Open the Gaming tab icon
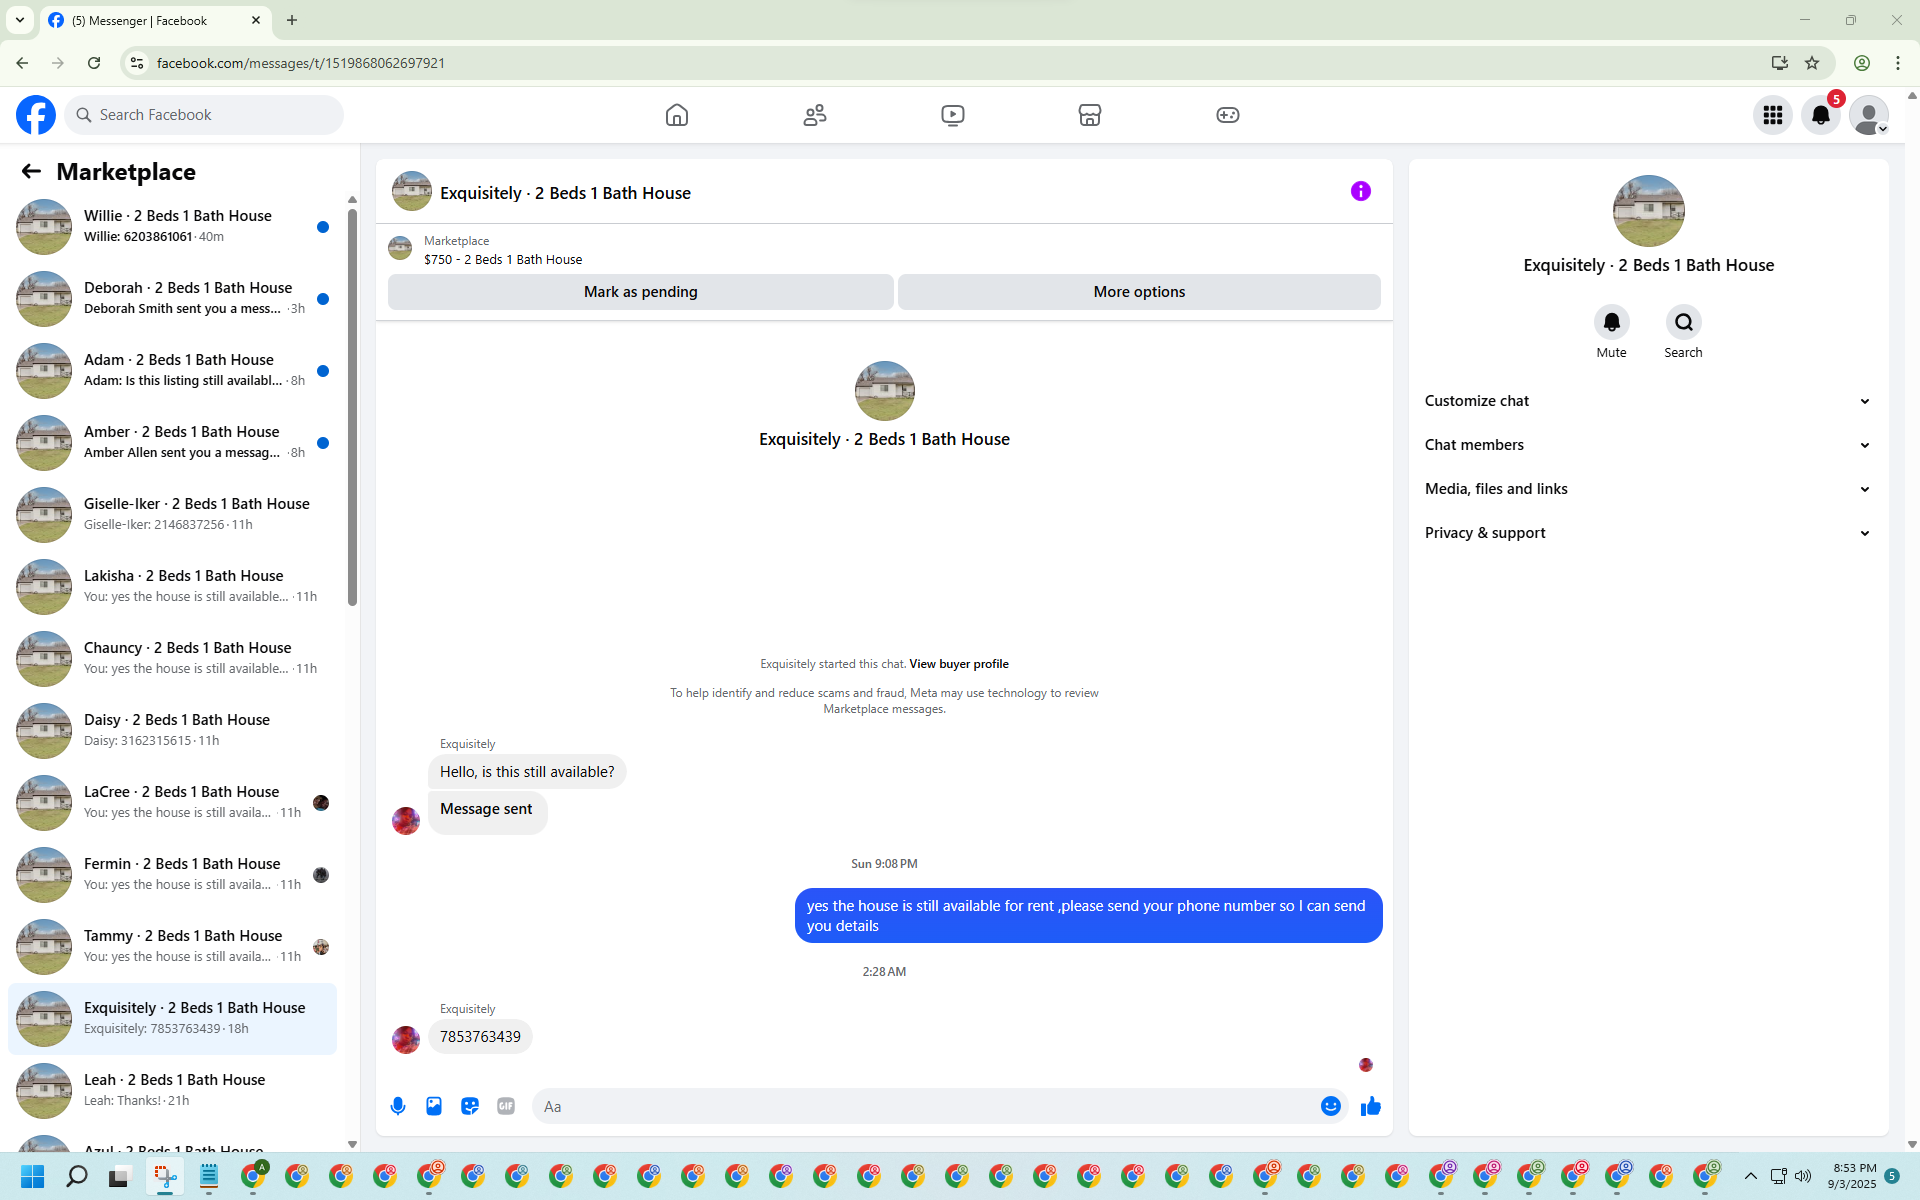The width and height of the screenshot is (1920, 1200). 1228,115
